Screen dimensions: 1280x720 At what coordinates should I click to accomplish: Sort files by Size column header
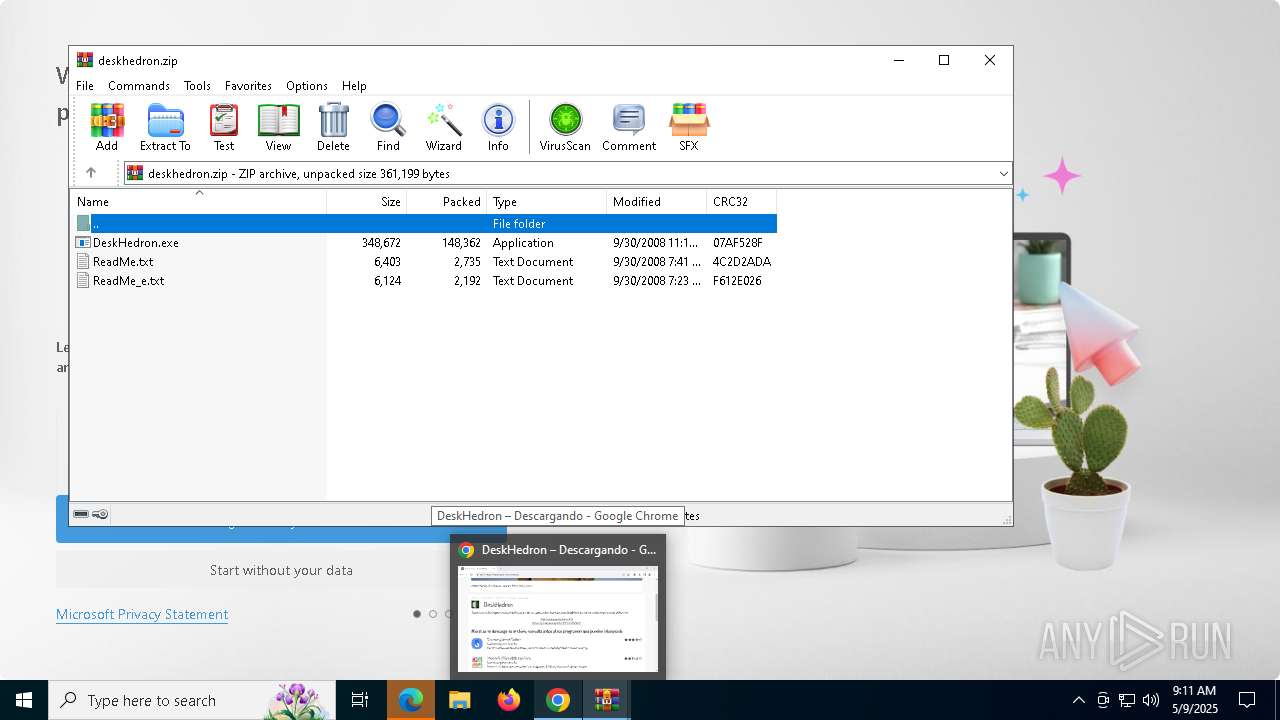[x=367, y=202]
